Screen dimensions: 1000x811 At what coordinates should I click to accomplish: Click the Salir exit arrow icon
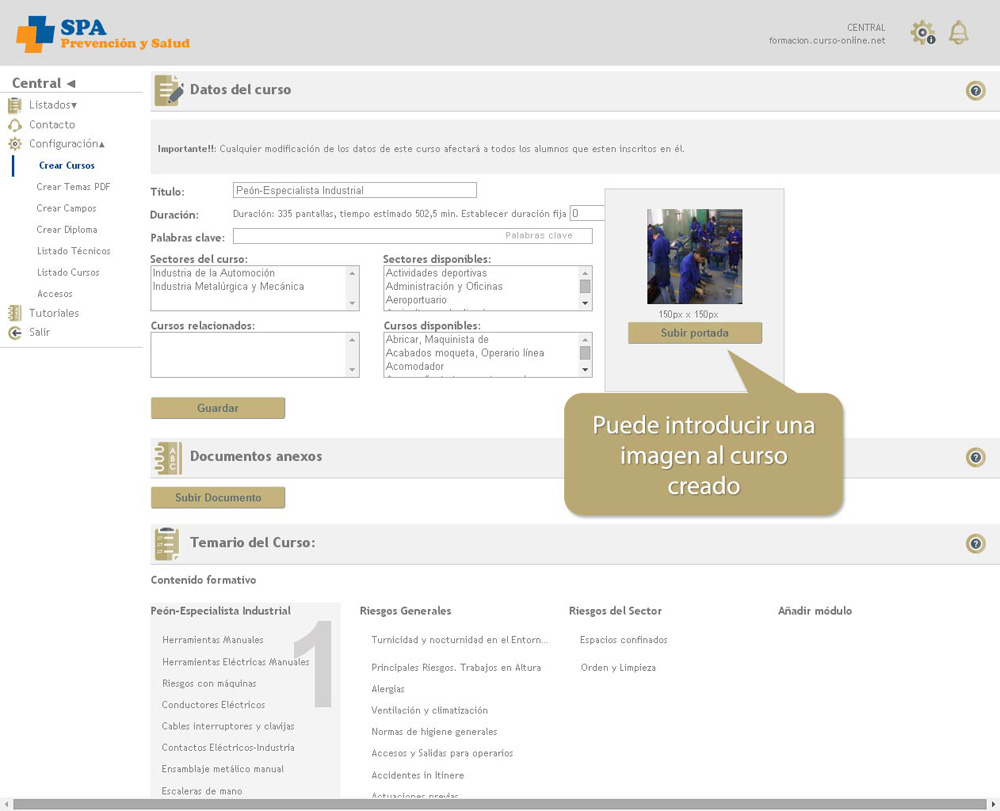click(15, 332)
